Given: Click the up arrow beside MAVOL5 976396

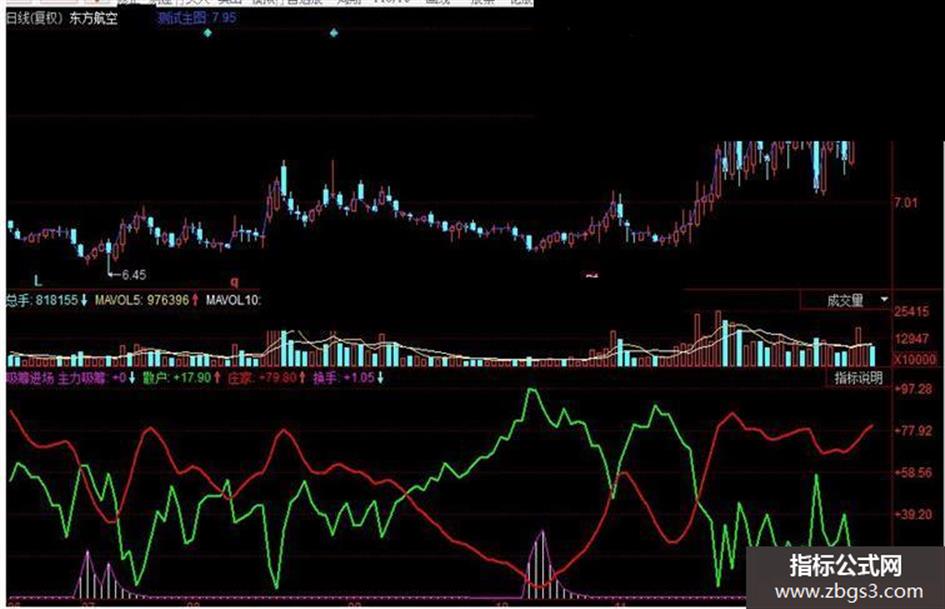Looking at the screenshot, I should click(195, 300).
